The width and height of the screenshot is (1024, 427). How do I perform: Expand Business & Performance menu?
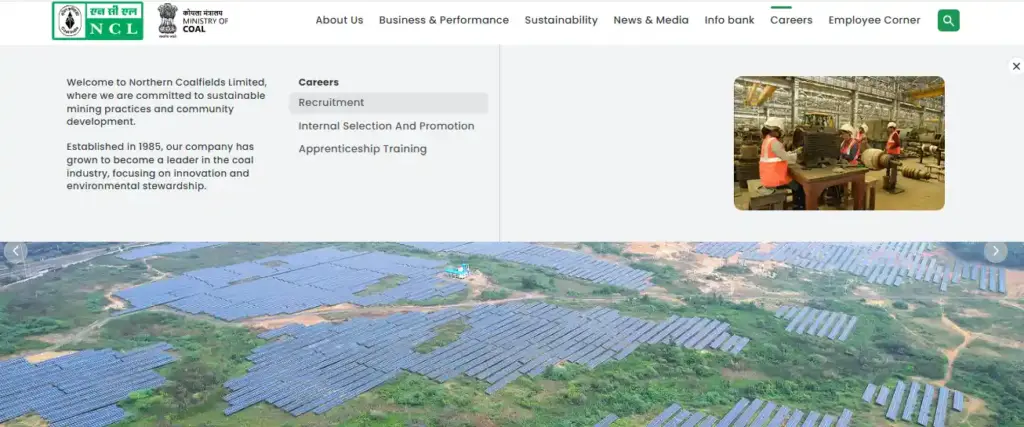click(443, 20)
